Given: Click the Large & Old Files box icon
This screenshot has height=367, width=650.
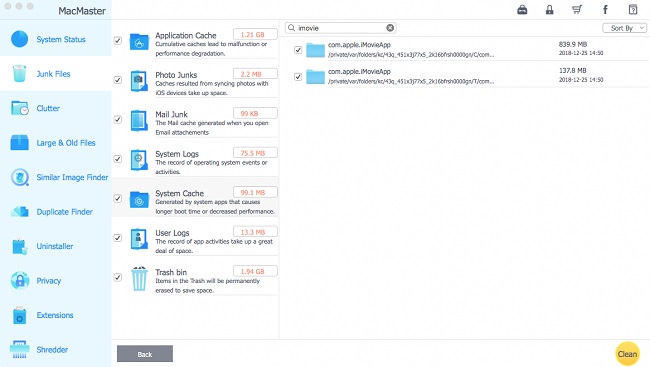Looking at the screenshot, I should (x=19, y=143).
